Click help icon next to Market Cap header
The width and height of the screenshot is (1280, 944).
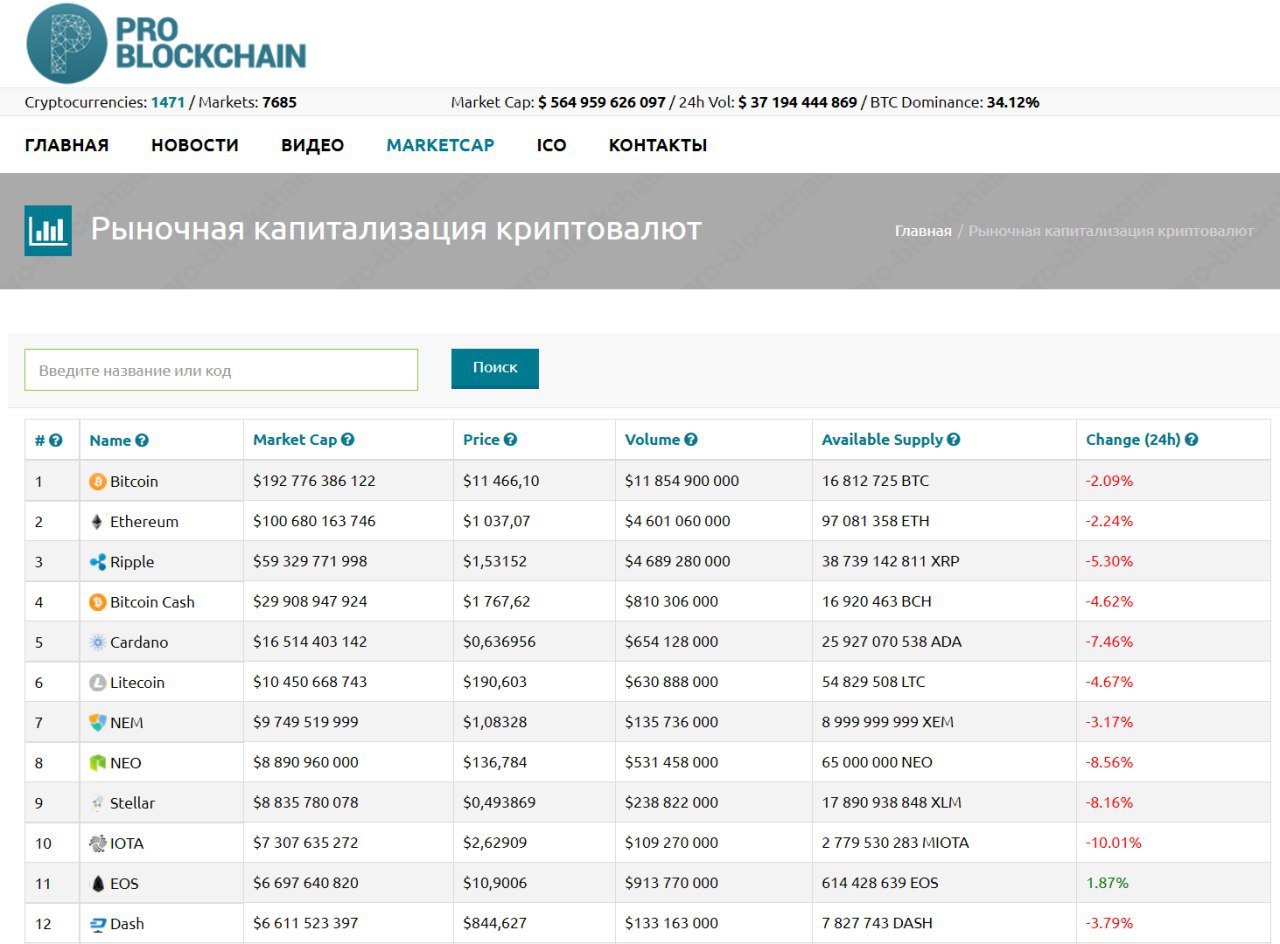tap(348, 440)
